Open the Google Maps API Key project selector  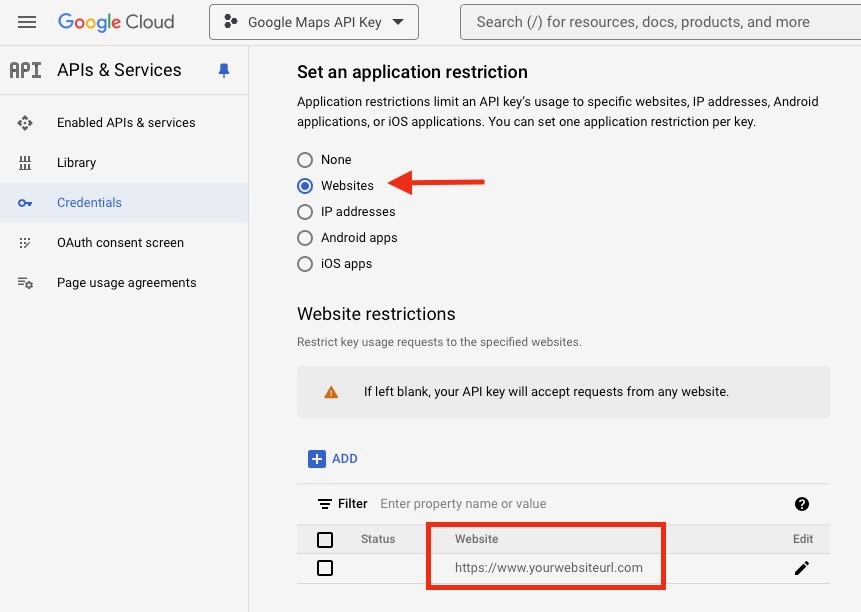tap(313, 21)
